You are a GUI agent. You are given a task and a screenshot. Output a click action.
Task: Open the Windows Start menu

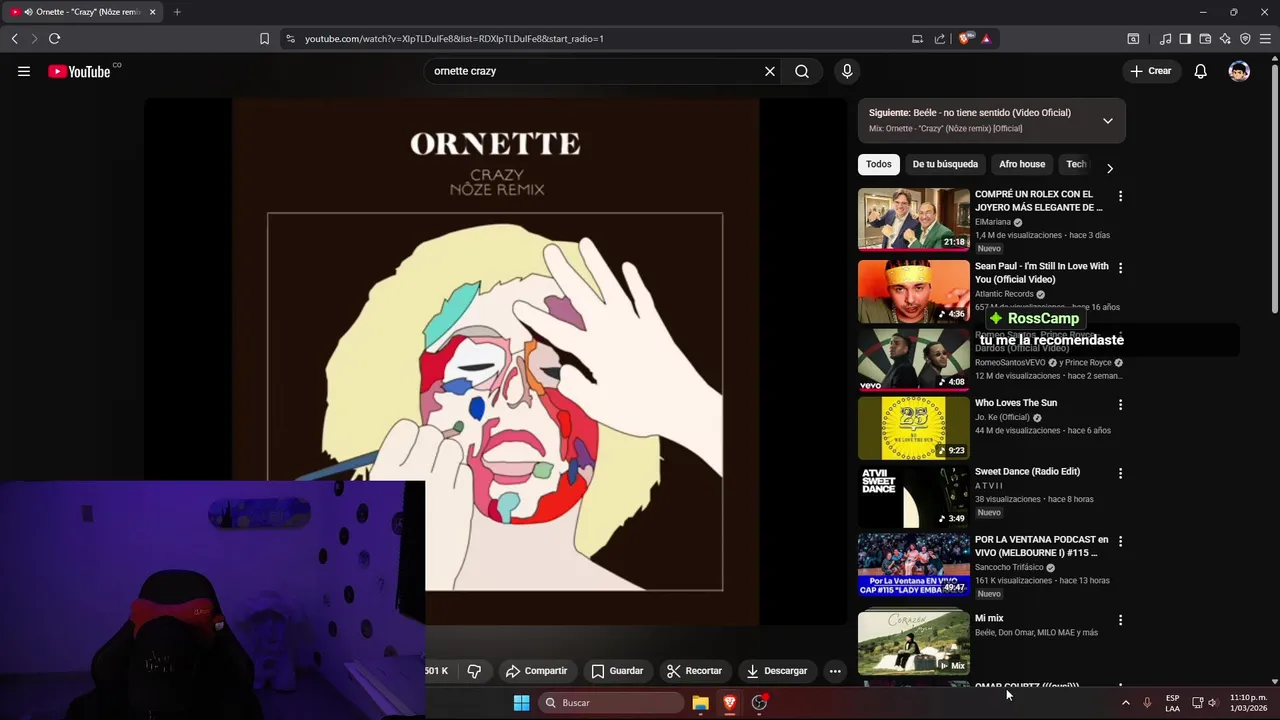[521, 703]
